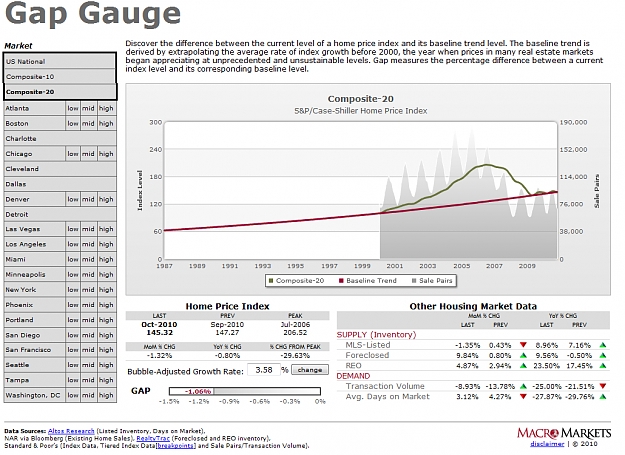Screen dimensions: 625x455
Task: Open the Los Angeles market row
Action: coord(35,244)
